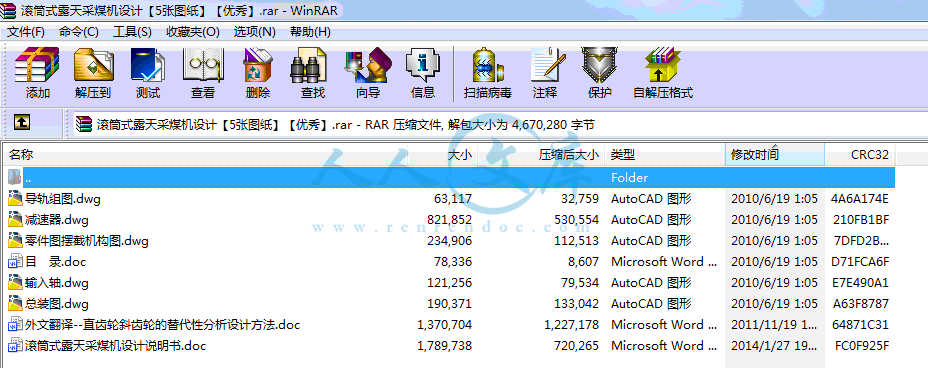Open the 收藏夹(O) menu

[x=192, y=31]
